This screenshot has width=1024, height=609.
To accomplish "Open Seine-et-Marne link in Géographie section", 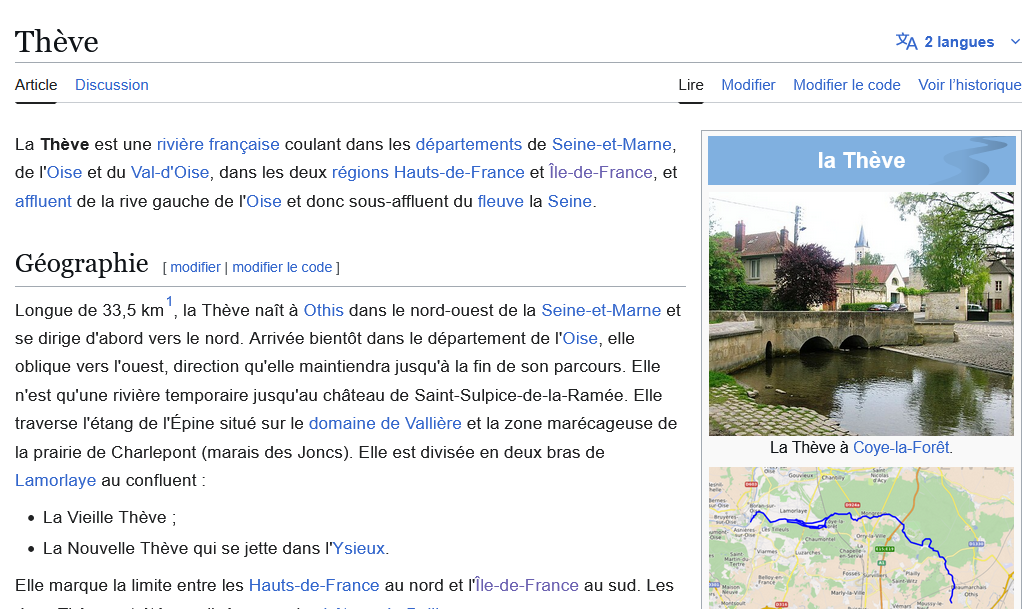I will (x=601, y=310).
